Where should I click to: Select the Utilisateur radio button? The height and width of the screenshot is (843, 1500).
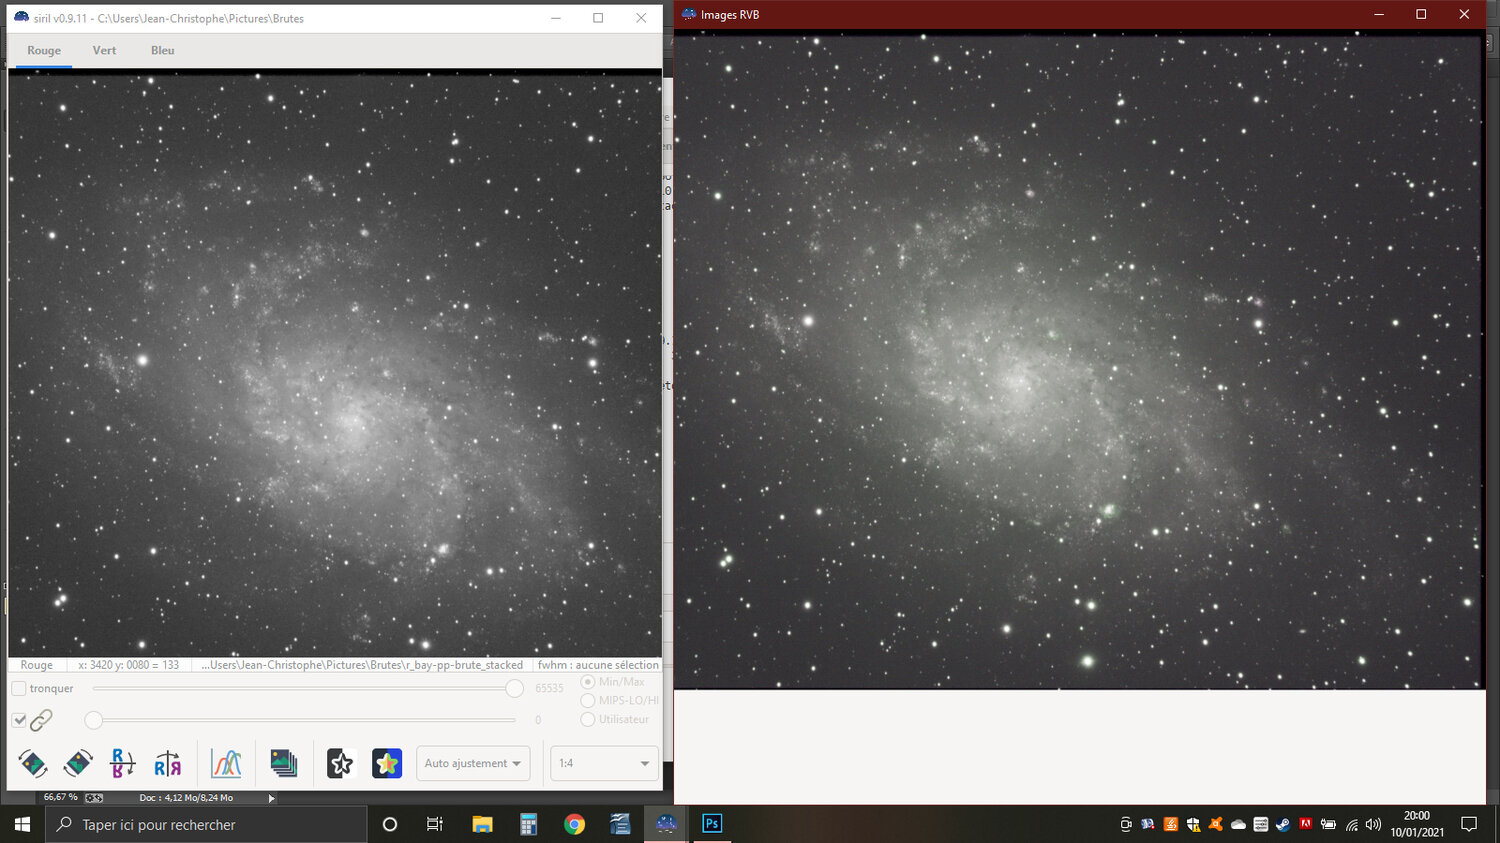(x=588, y=719)
